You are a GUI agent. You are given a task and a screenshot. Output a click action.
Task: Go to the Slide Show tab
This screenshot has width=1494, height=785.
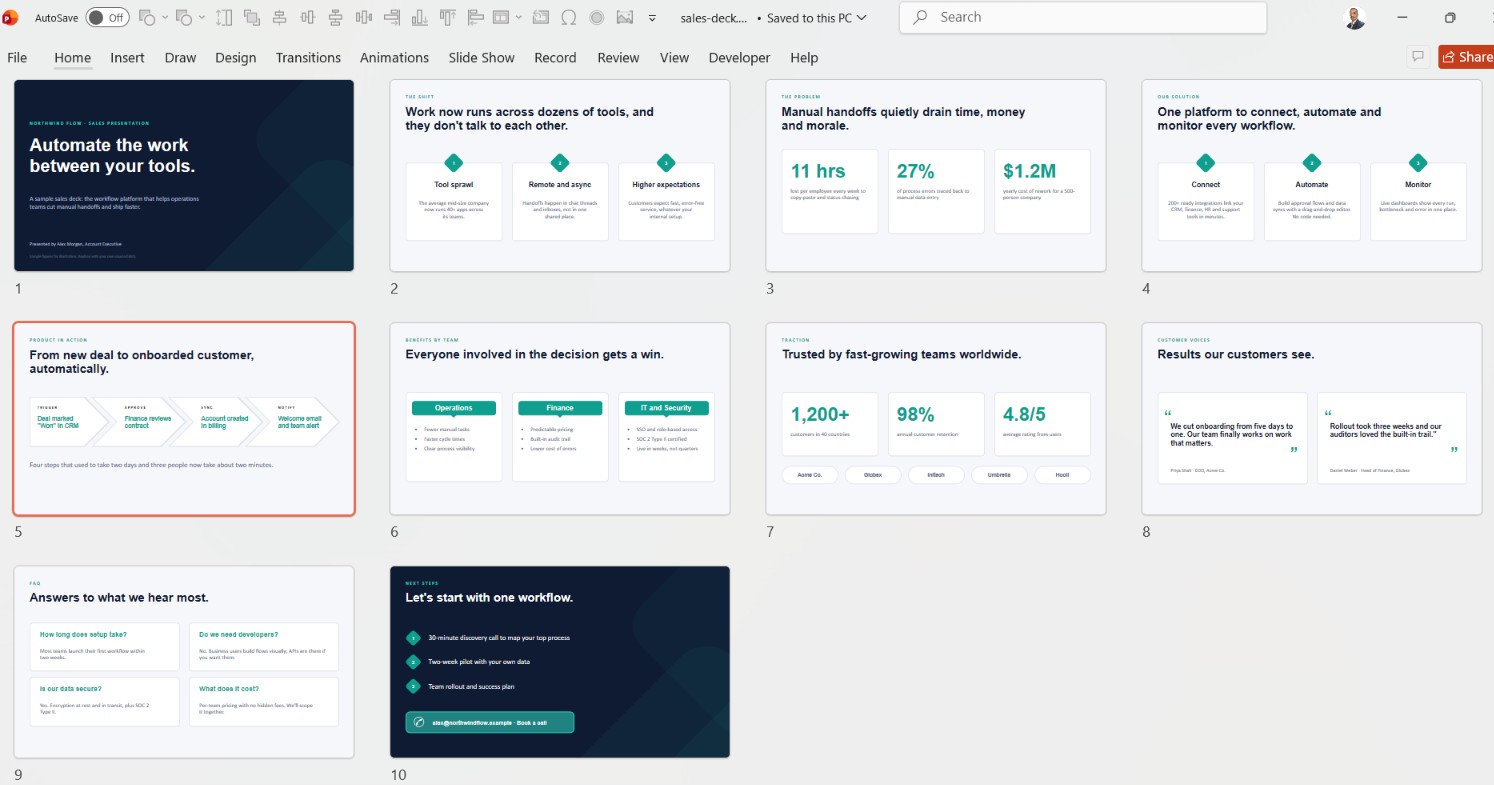click(x=481, y=58)
